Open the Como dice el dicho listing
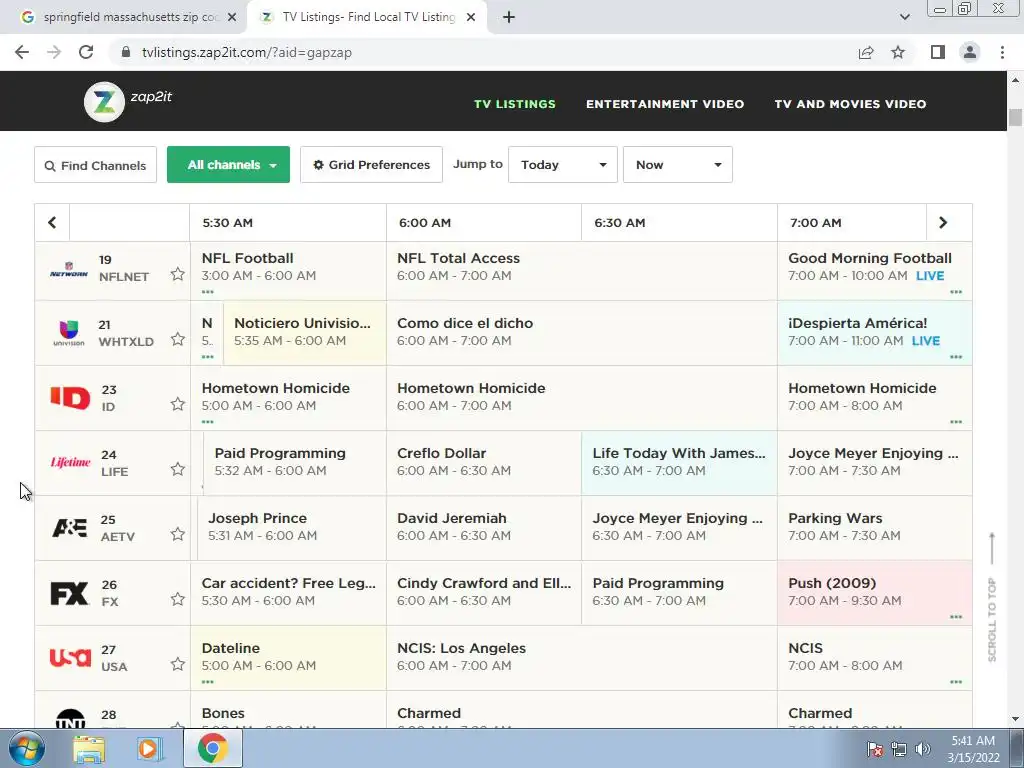This screenshot has height=768, width=1024. pos(581,332)
